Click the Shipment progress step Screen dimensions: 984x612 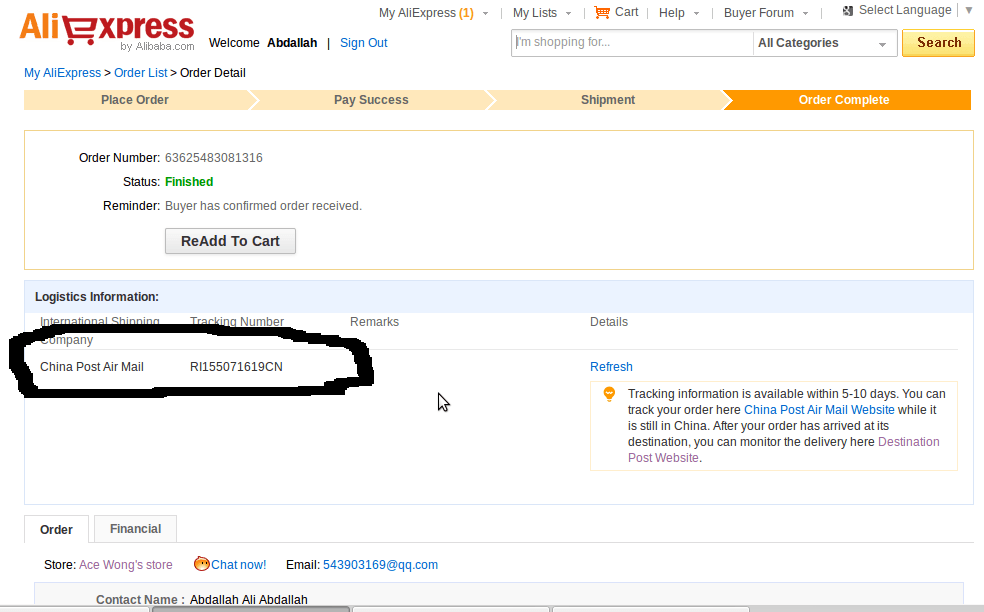(x=607, y=100)
